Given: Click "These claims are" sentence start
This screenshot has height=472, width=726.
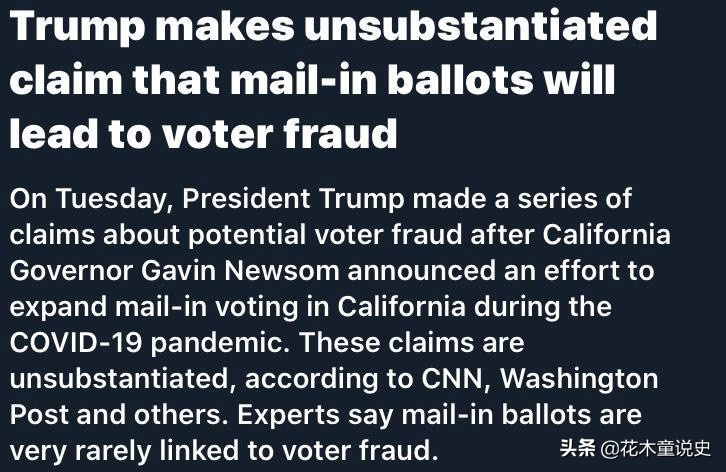Looking at the screenshot, I should 412,343.
